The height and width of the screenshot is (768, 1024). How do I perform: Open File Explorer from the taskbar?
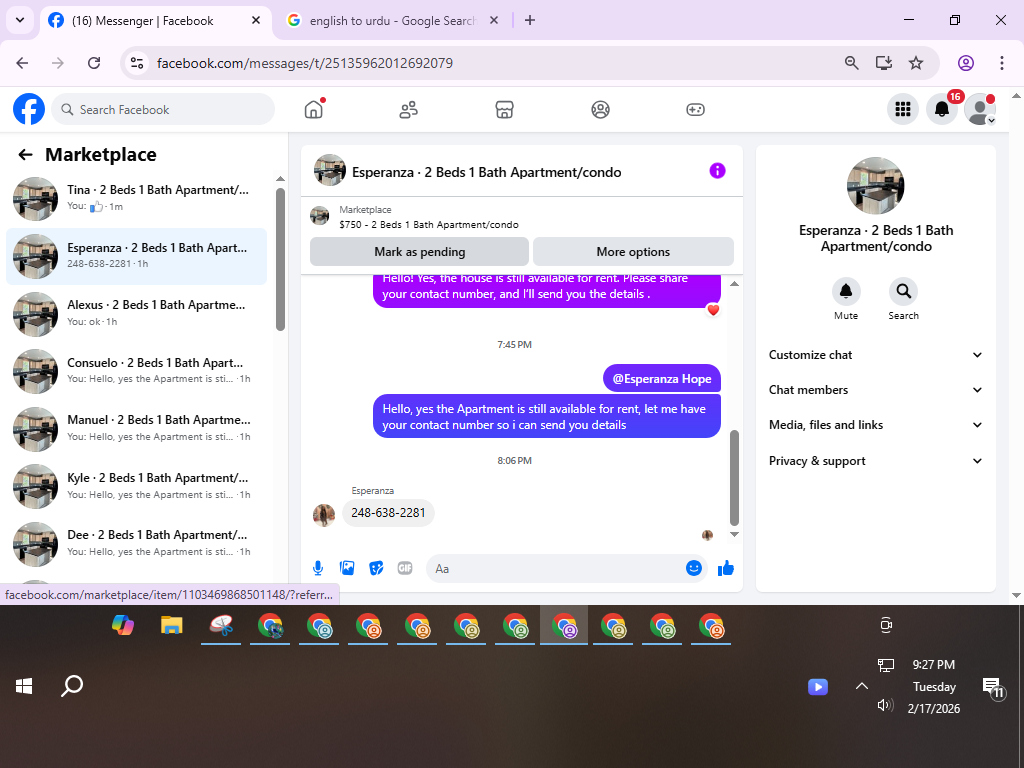(x=172, y=625)
